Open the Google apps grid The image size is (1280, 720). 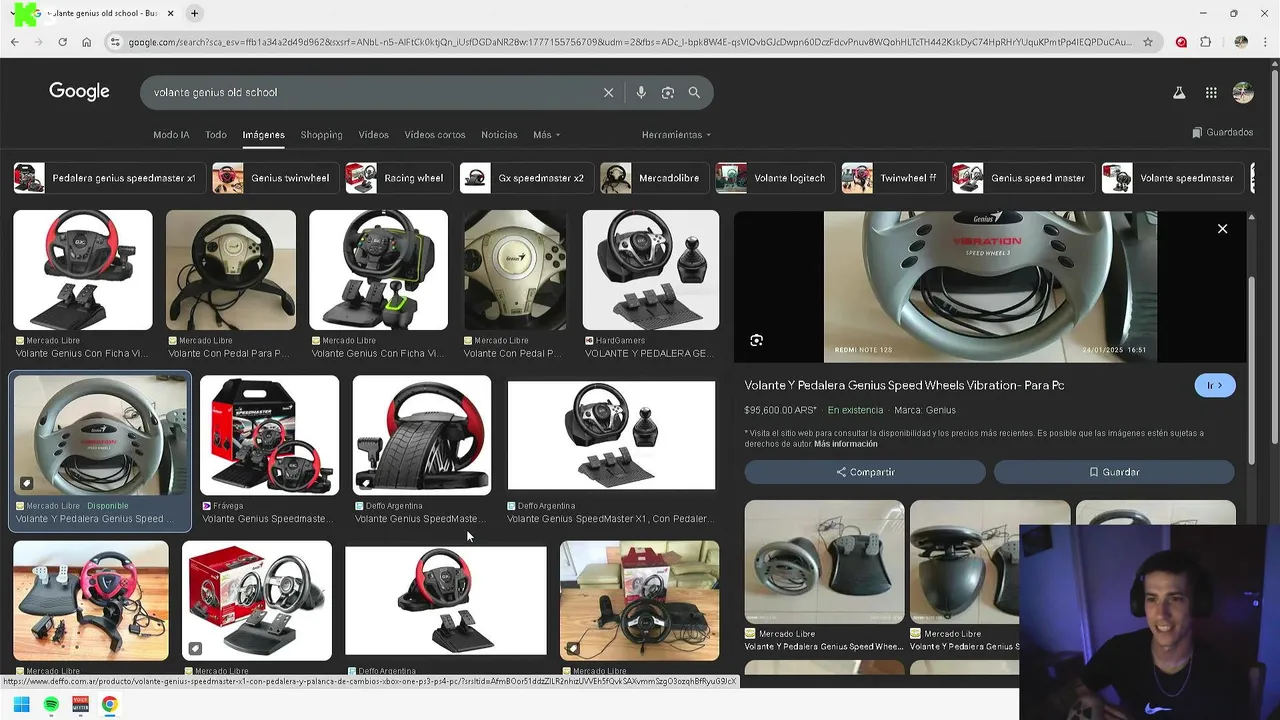[1211, 92]
